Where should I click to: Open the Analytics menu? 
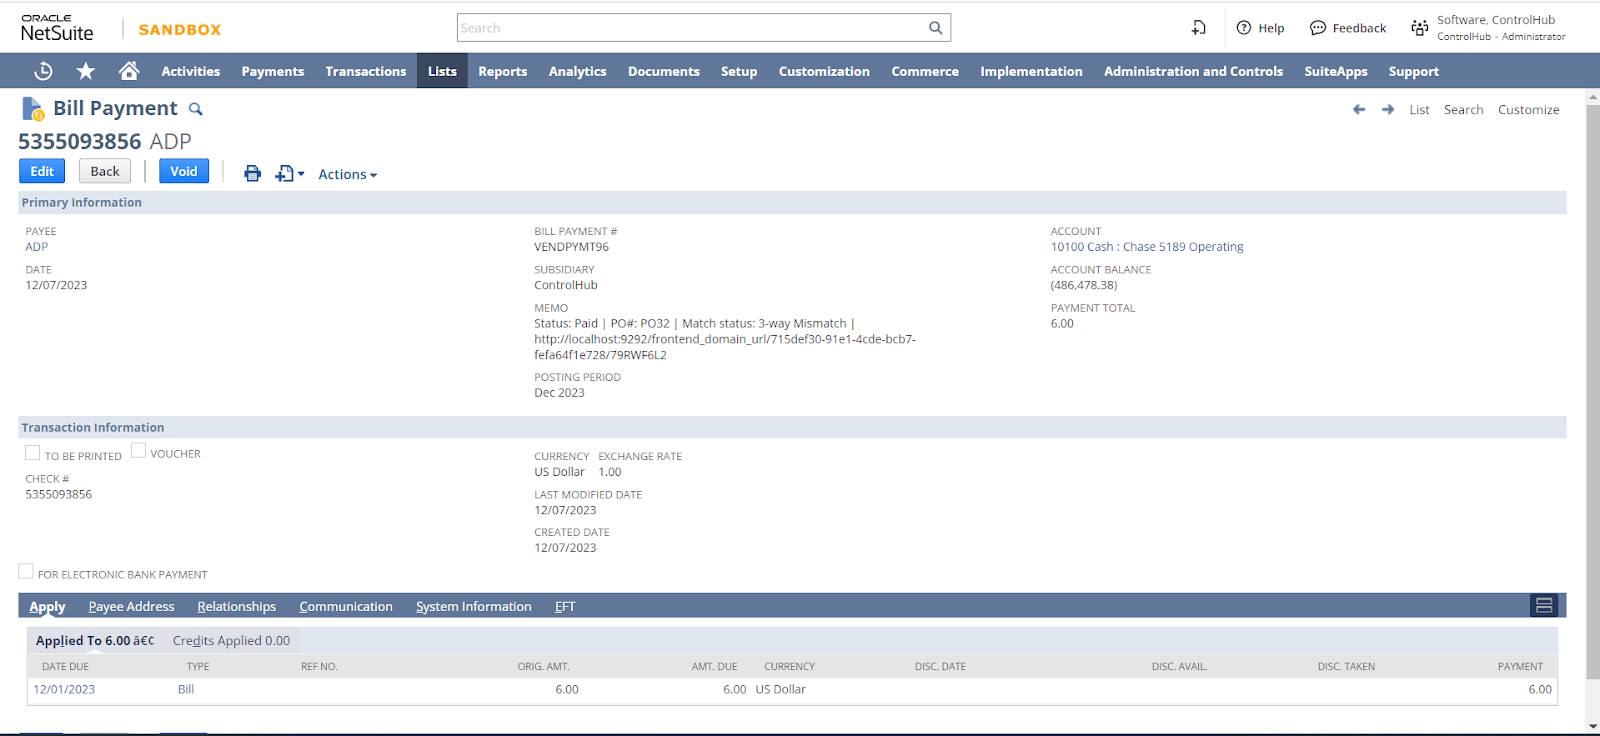[577, 71]
